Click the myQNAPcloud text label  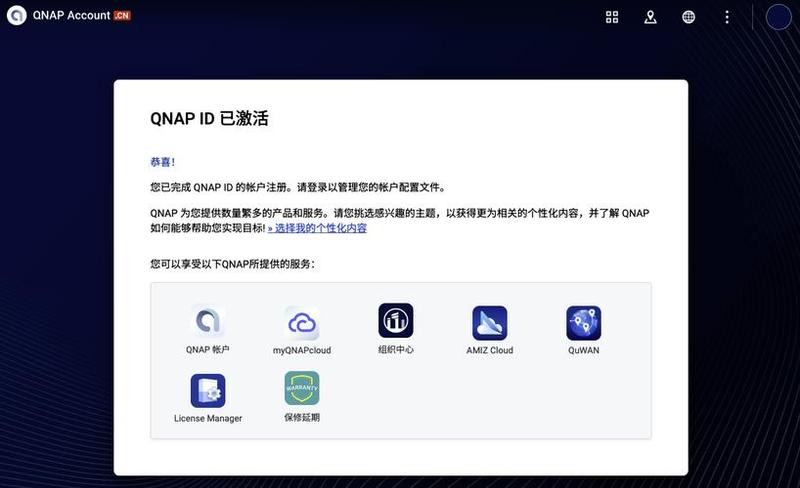click(302, 350)
